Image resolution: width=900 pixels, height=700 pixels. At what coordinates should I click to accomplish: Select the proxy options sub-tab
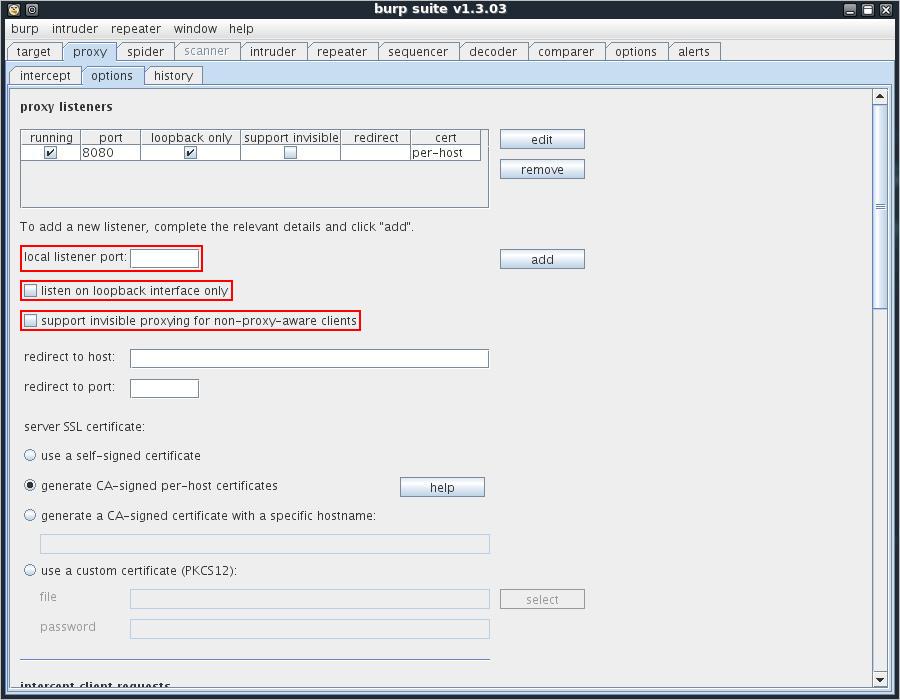(112, 76)
